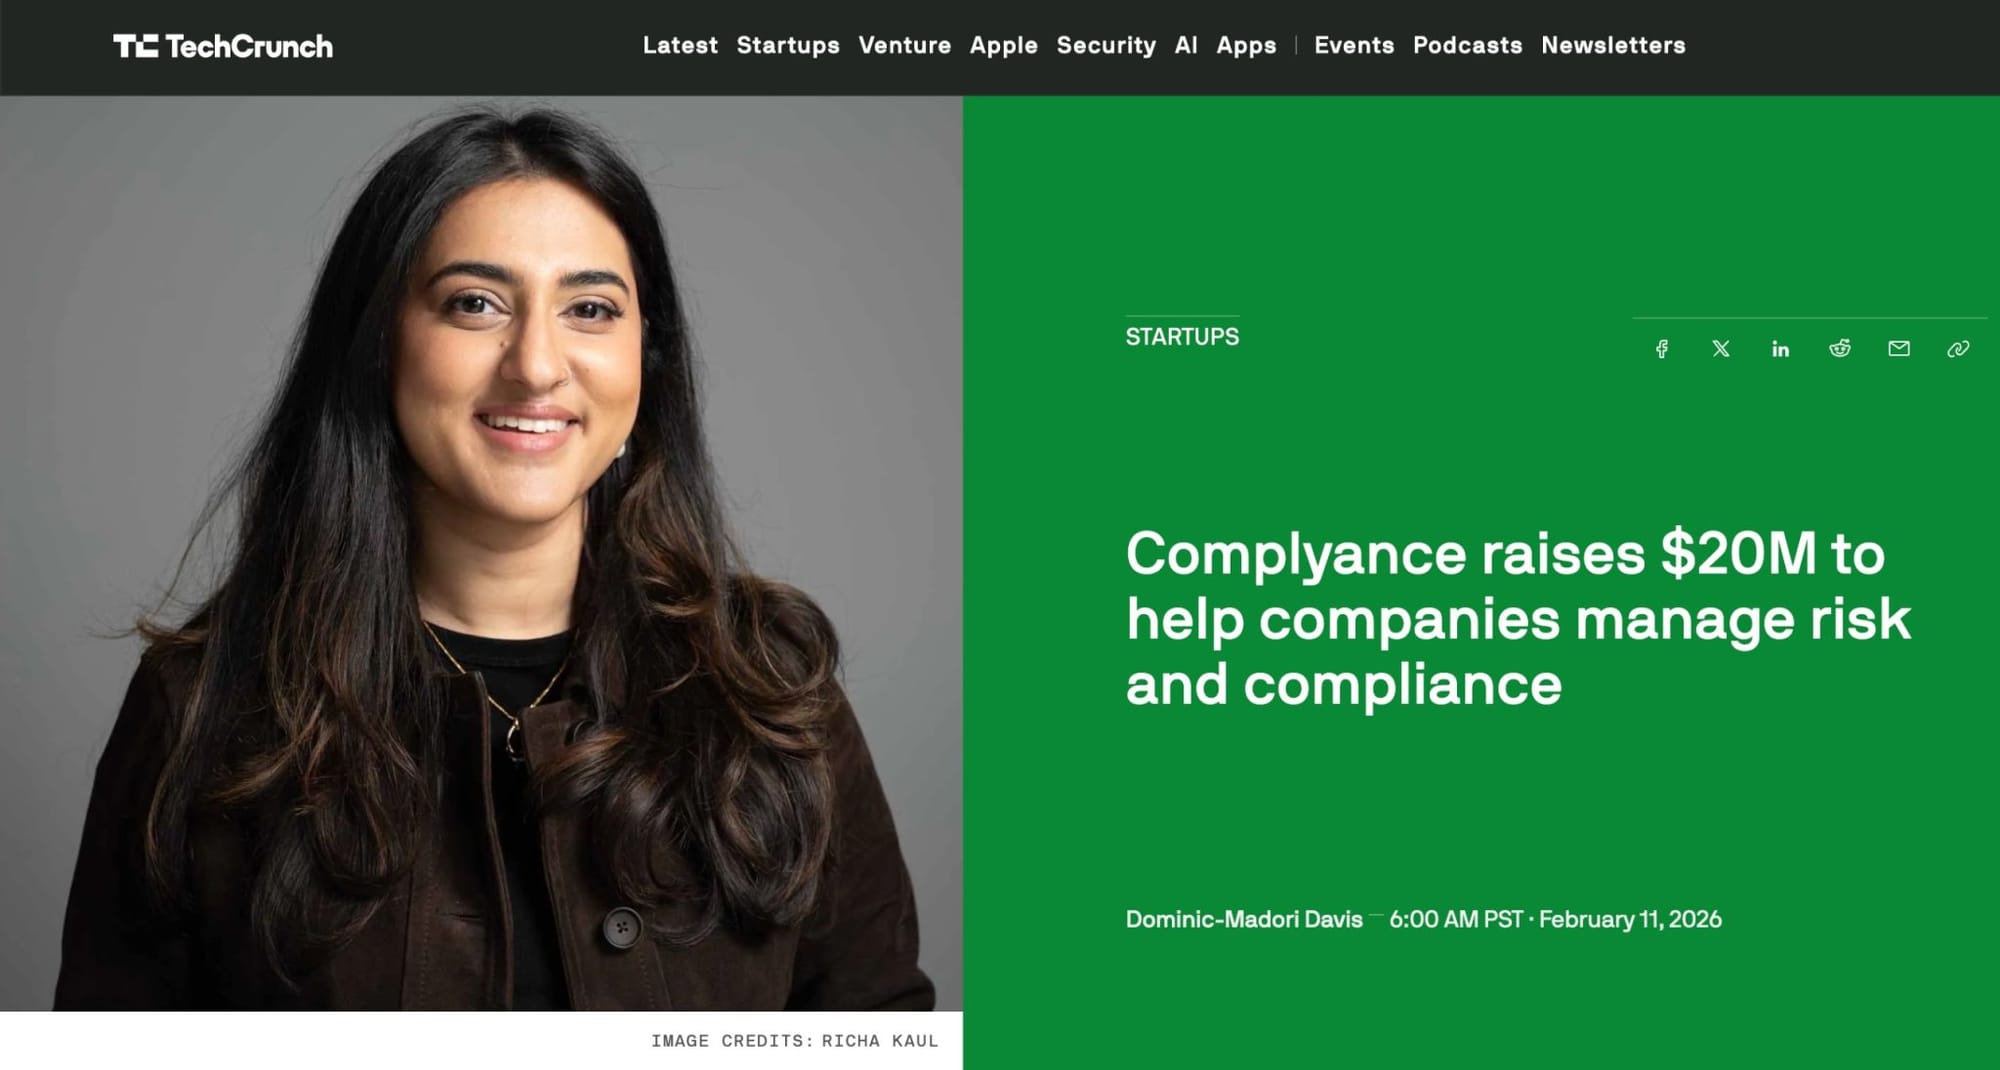Share article on X icon

(1721, 349)
